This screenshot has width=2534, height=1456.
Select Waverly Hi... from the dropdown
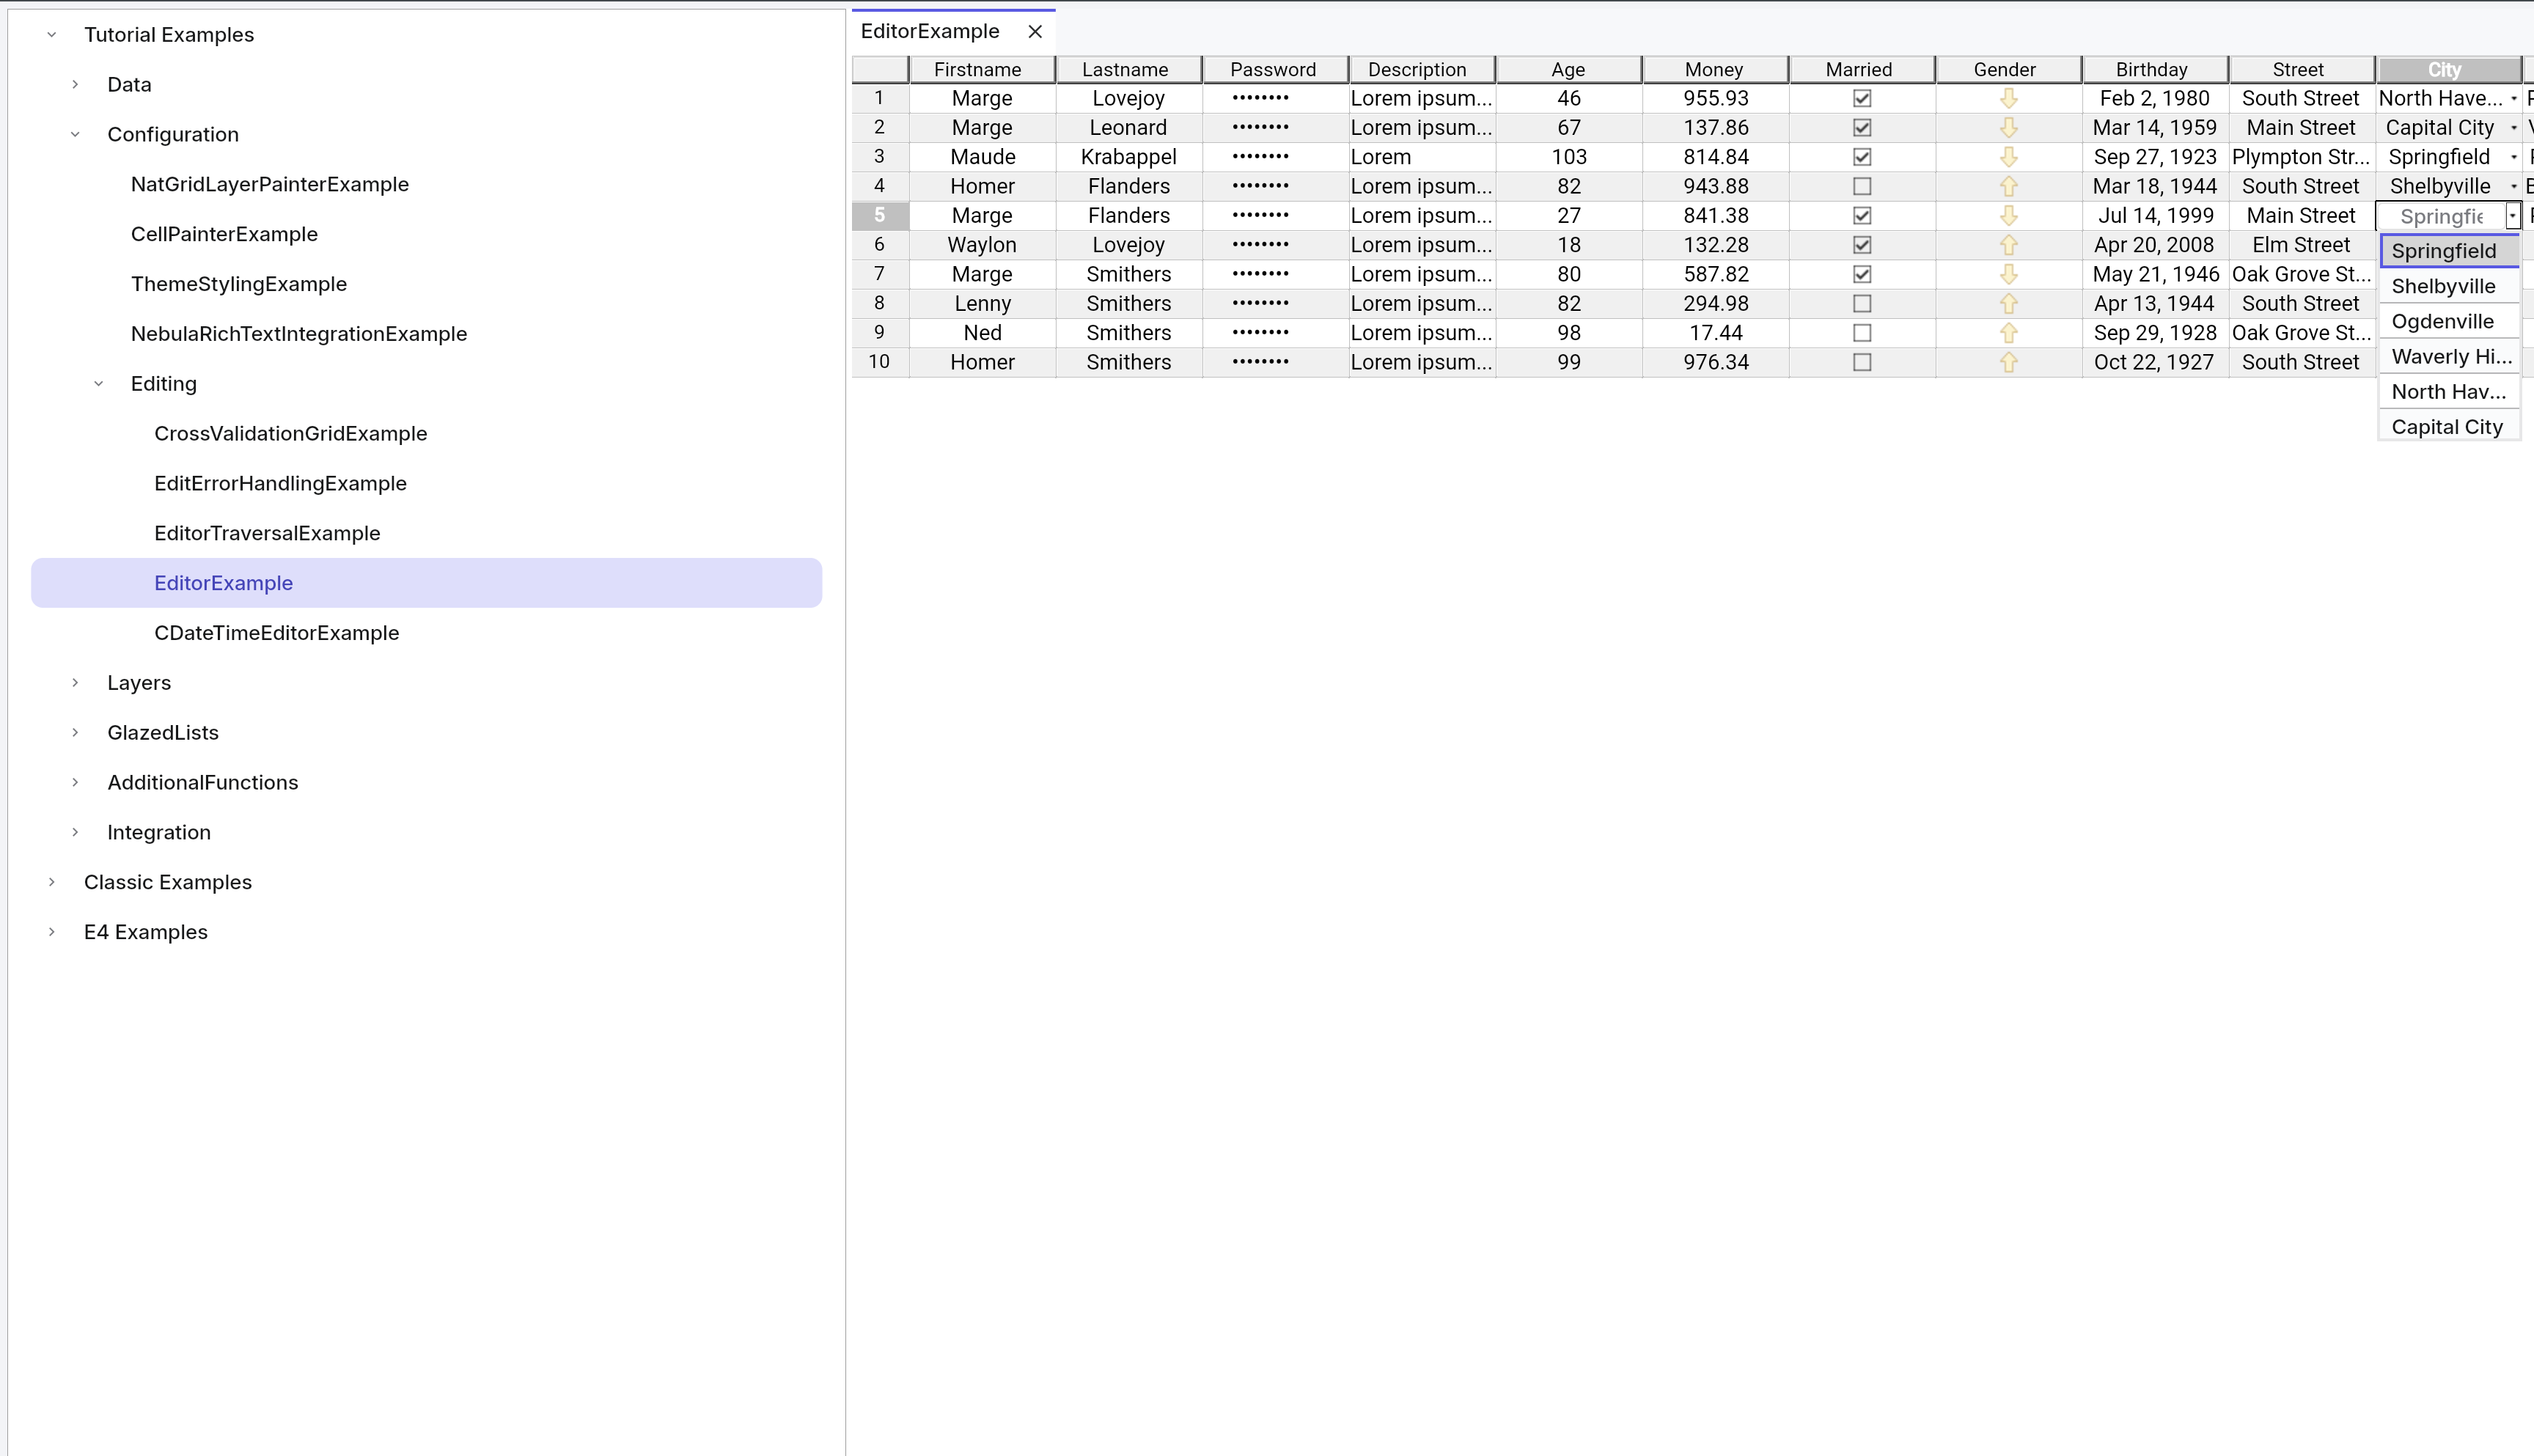coord(2449,356)
